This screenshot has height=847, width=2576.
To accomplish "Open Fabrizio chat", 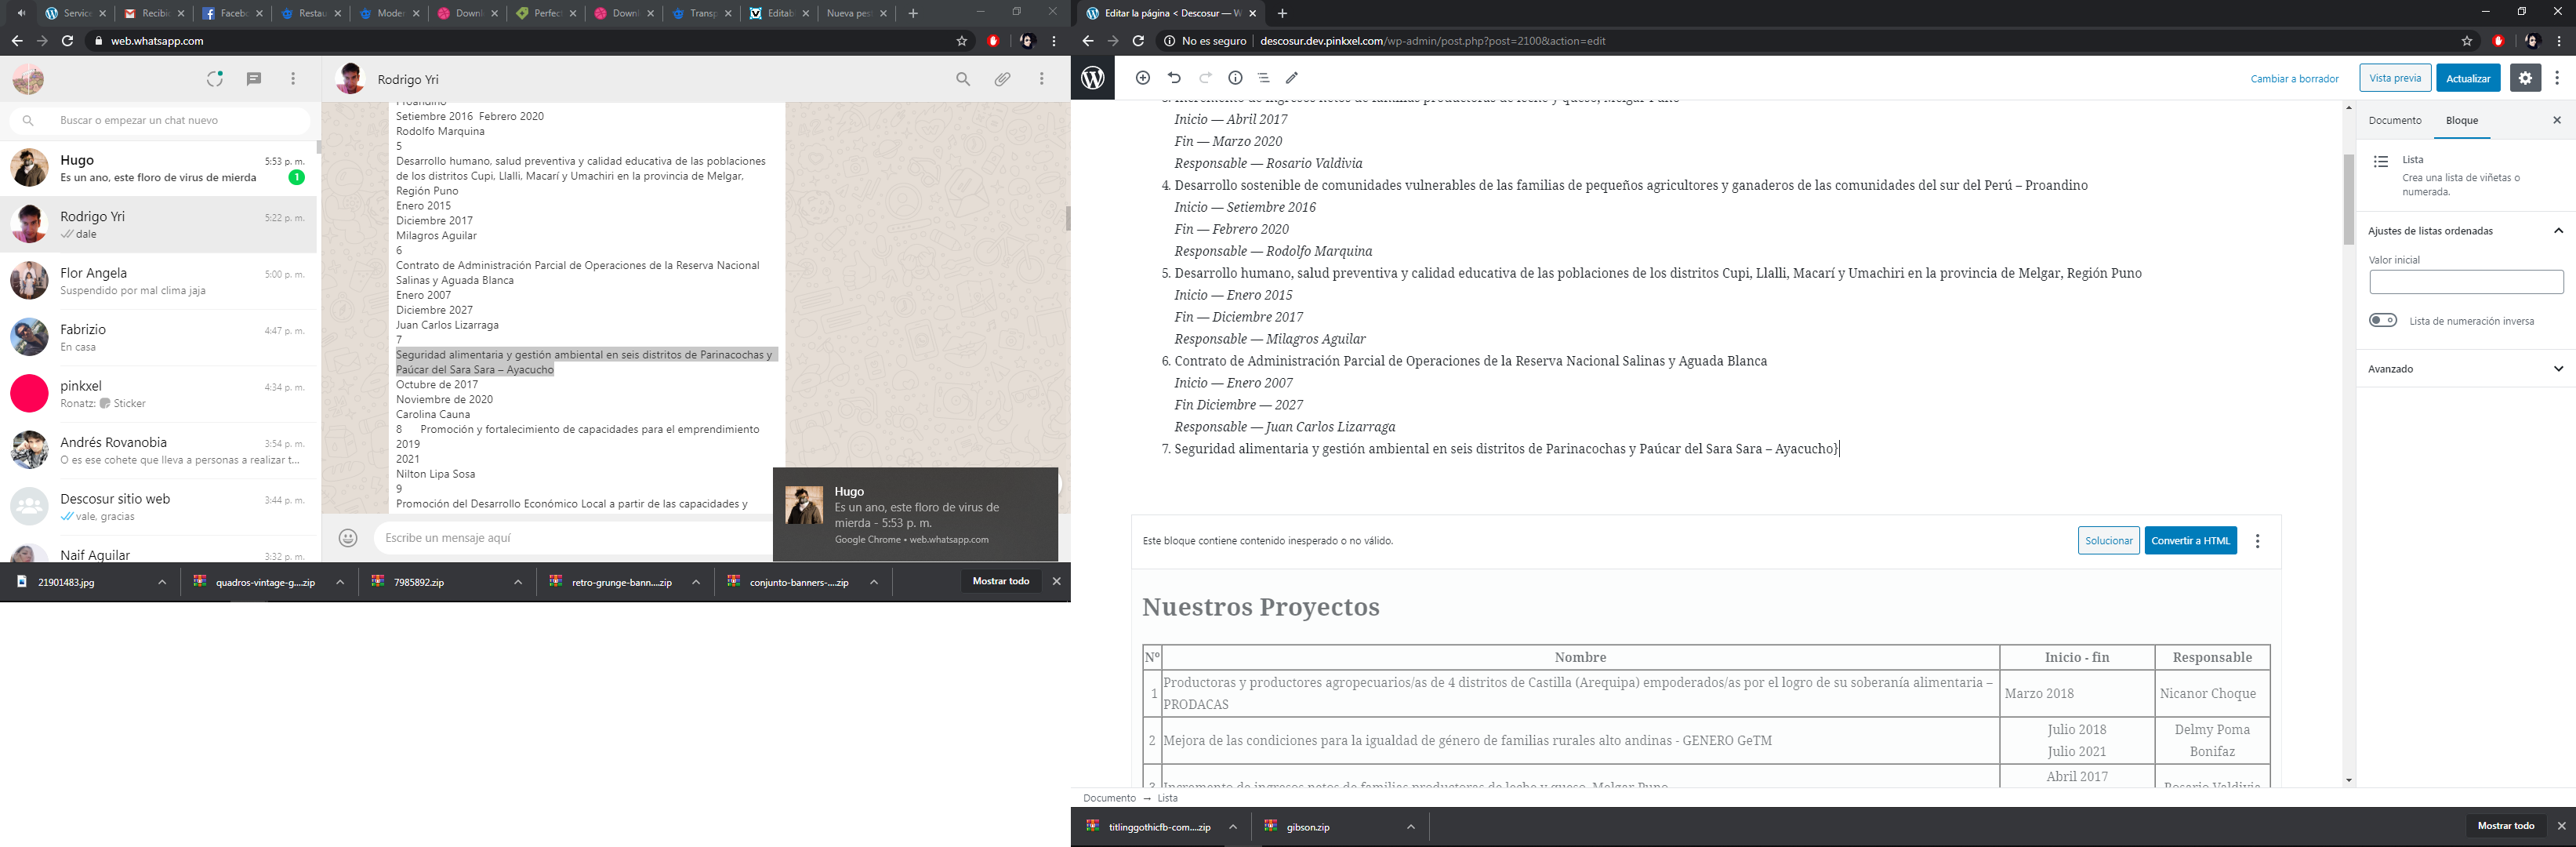I will coord(158,338).
